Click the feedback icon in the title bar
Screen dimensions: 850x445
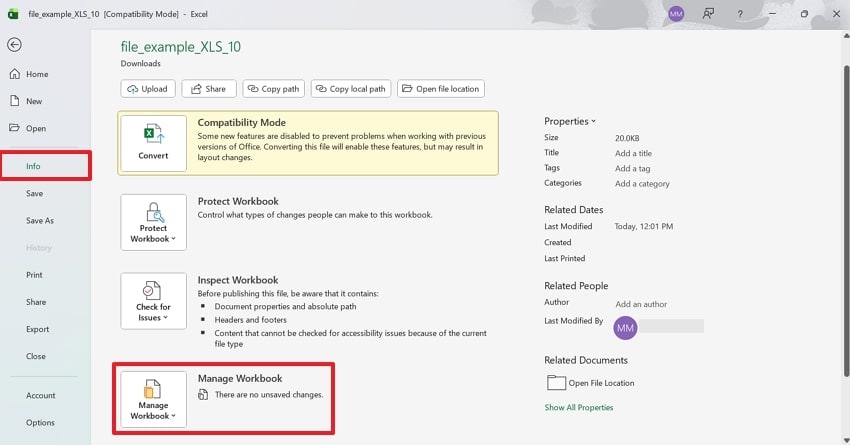pyautogui.click(x=708, y=14)
